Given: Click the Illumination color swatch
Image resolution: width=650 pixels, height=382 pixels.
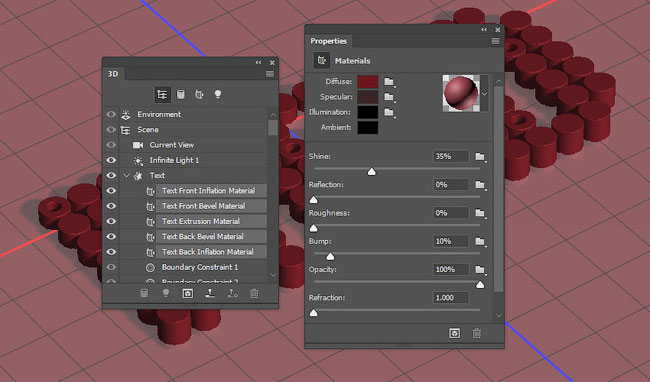Looking at the screenshot, I should tap(368, 112).
